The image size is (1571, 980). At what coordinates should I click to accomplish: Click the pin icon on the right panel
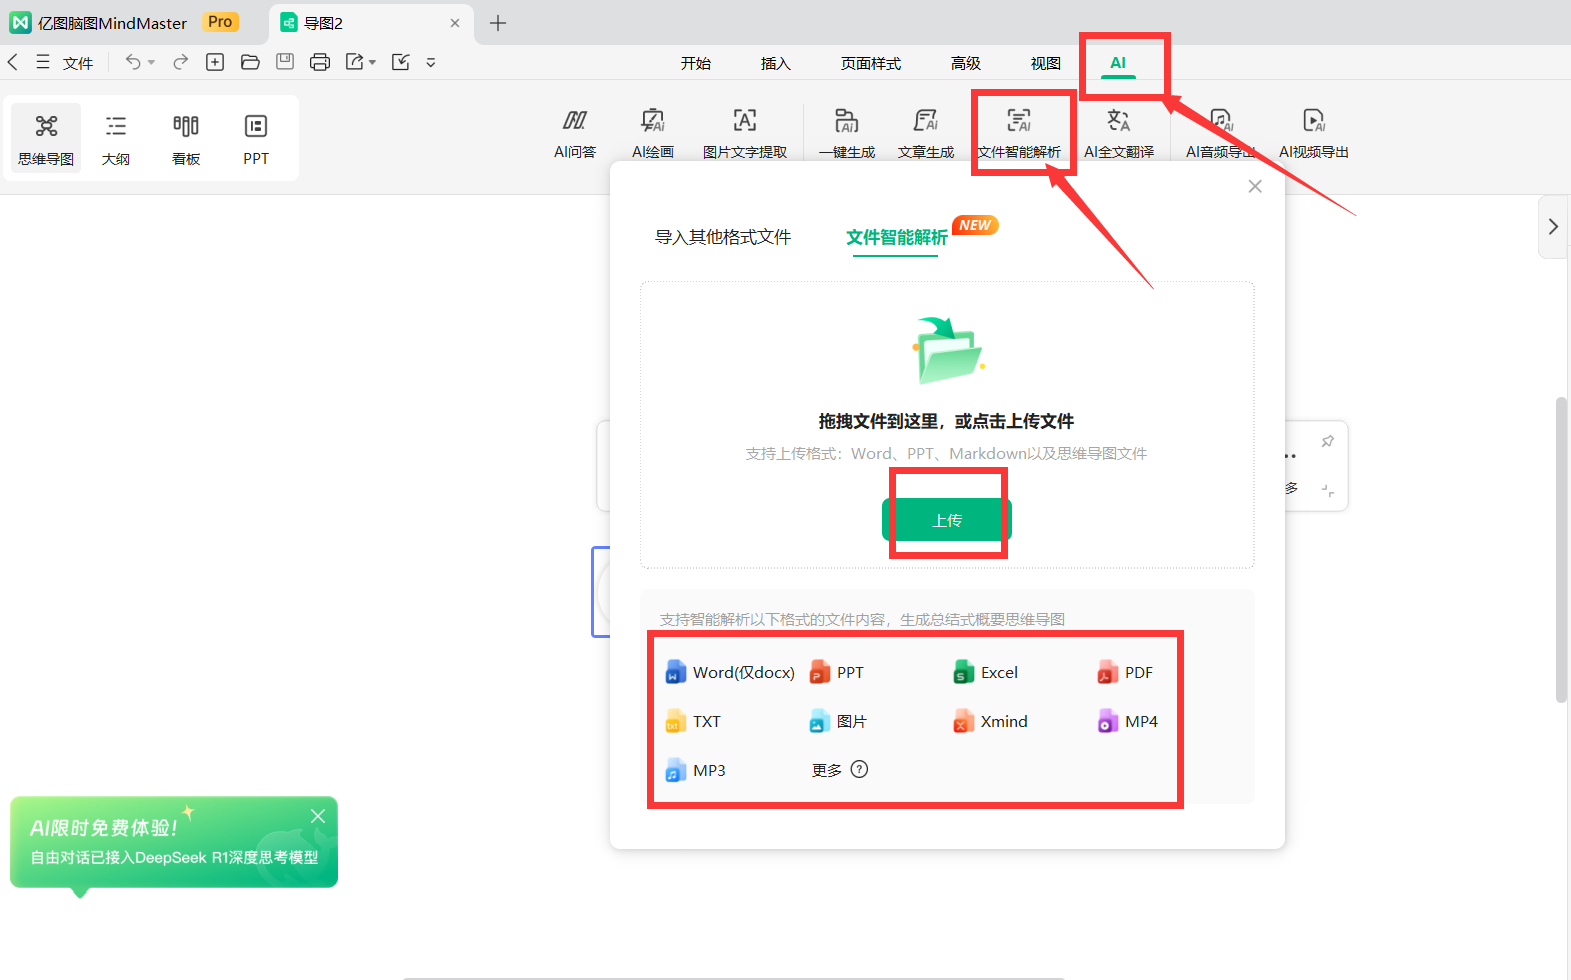click(x=1328, y=441)
